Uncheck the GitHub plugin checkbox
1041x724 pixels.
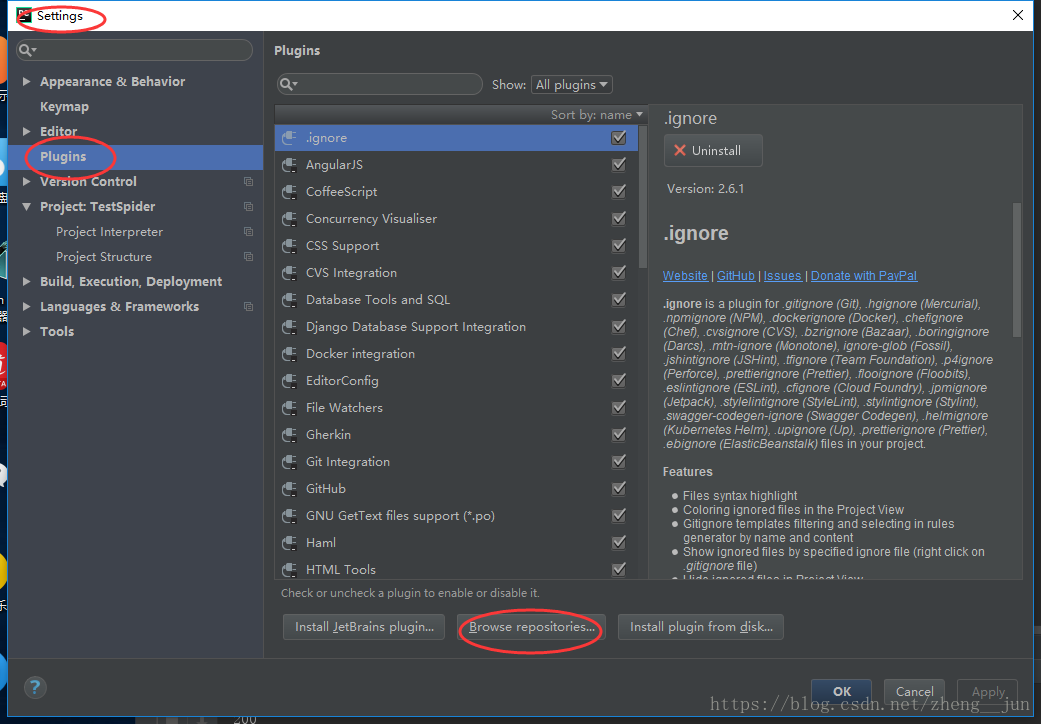[619, 488]
